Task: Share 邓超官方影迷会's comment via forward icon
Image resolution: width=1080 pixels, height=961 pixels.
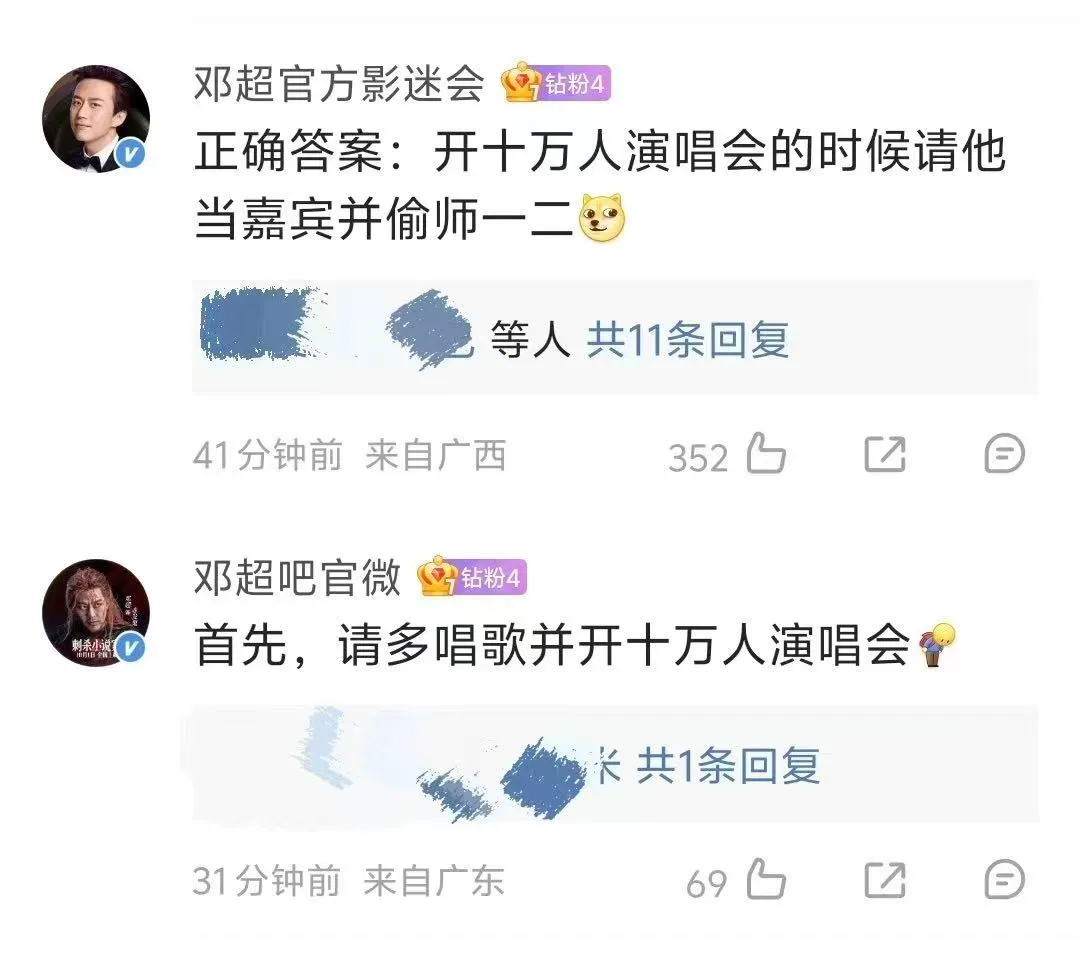Action: (x=885, y=454)
